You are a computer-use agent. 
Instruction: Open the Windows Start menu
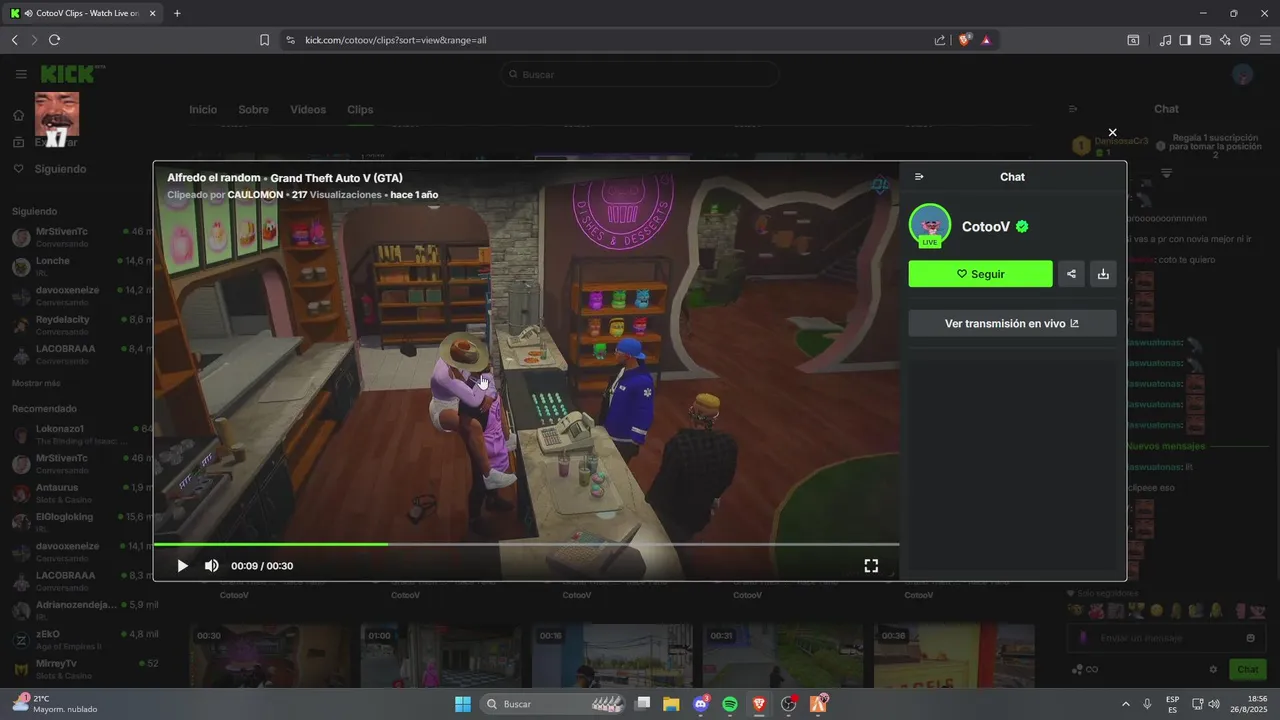click(463, 704)
